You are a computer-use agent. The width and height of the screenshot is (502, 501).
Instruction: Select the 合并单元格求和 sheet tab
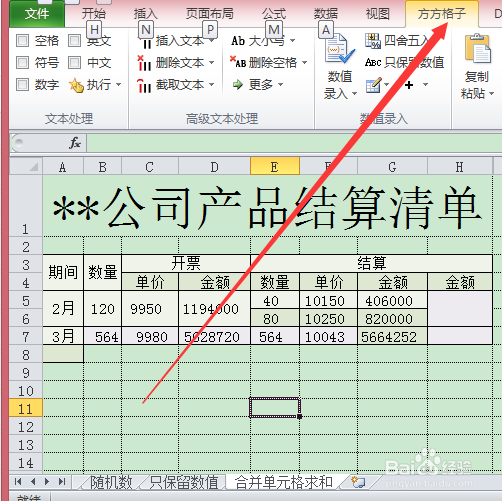284,482
